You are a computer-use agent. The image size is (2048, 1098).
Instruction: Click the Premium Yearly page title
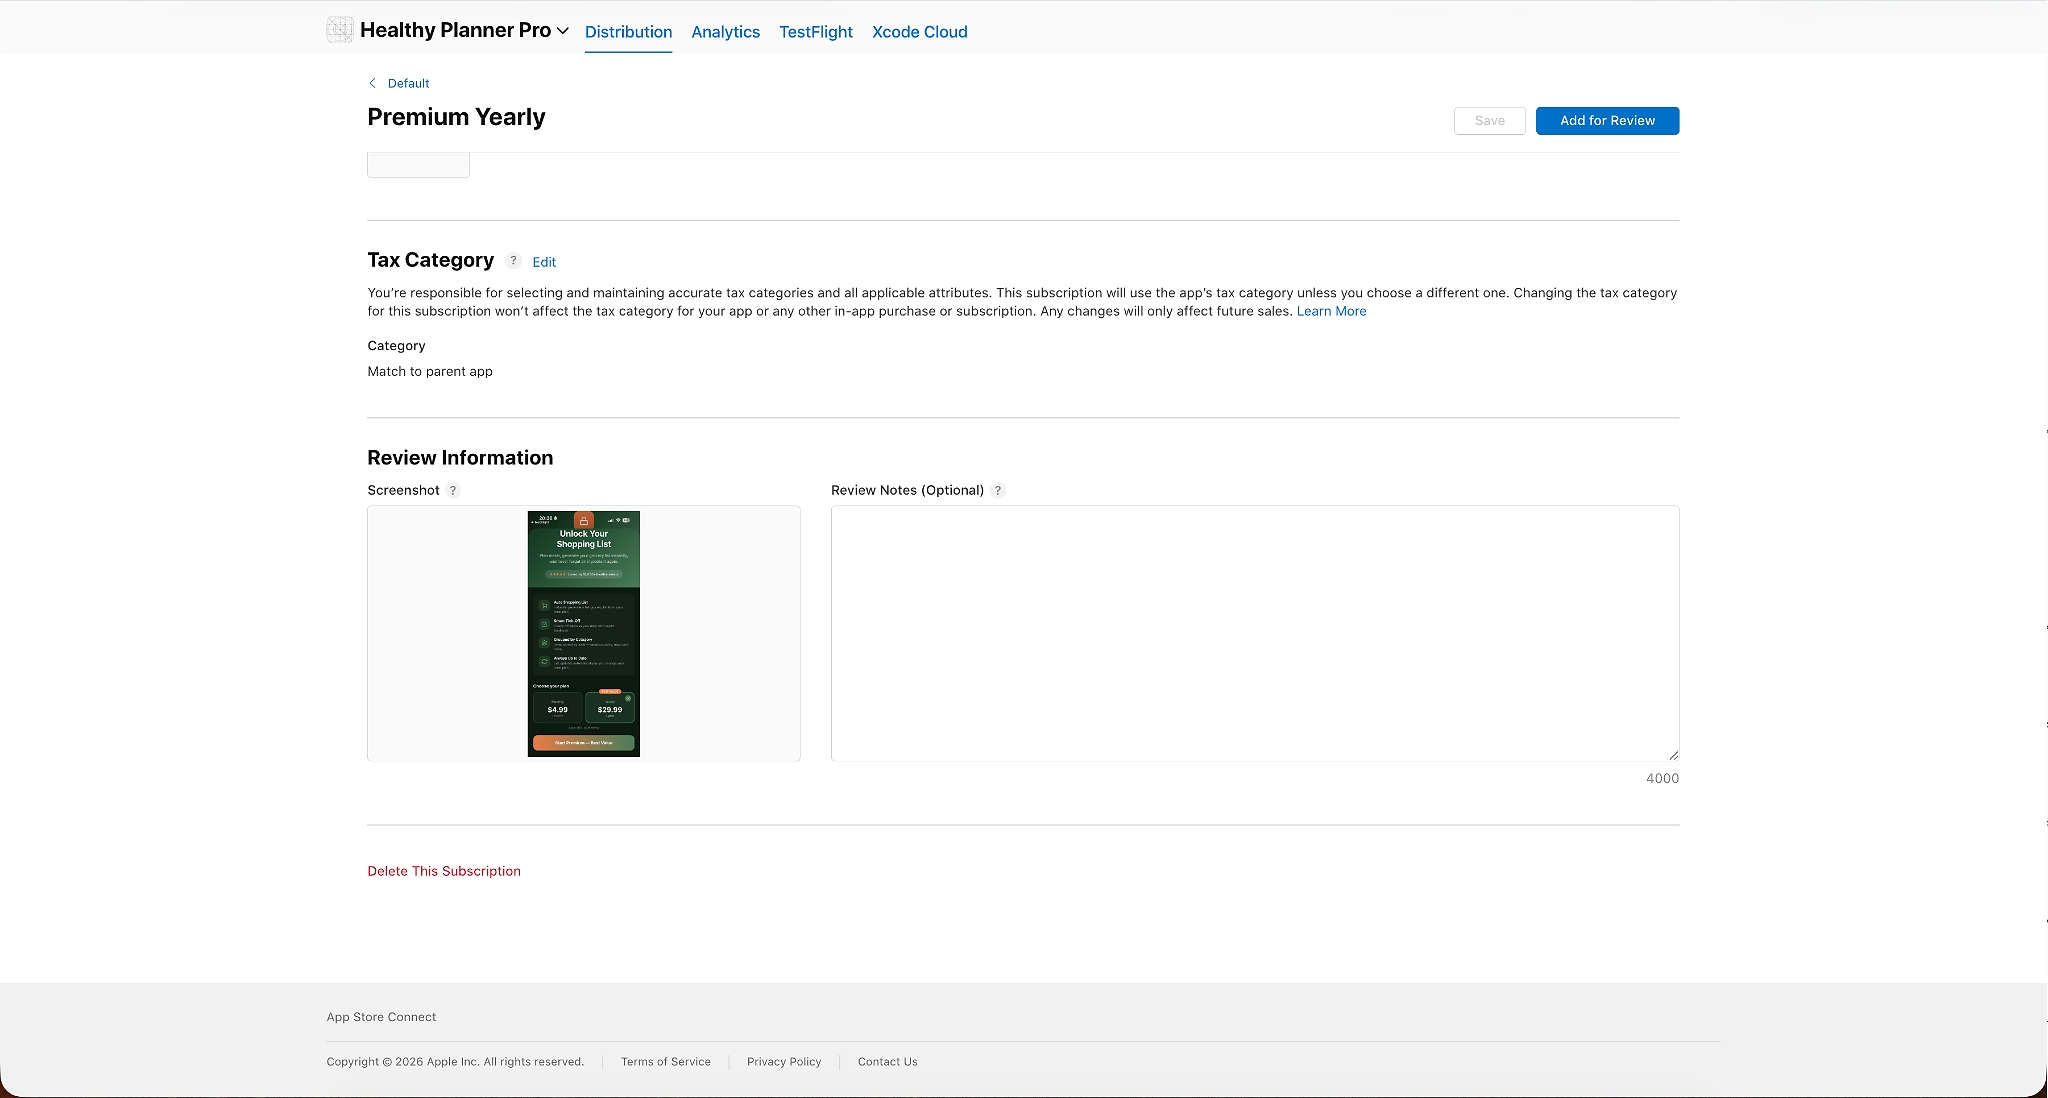pyautogui.click(x=456, y=117)
